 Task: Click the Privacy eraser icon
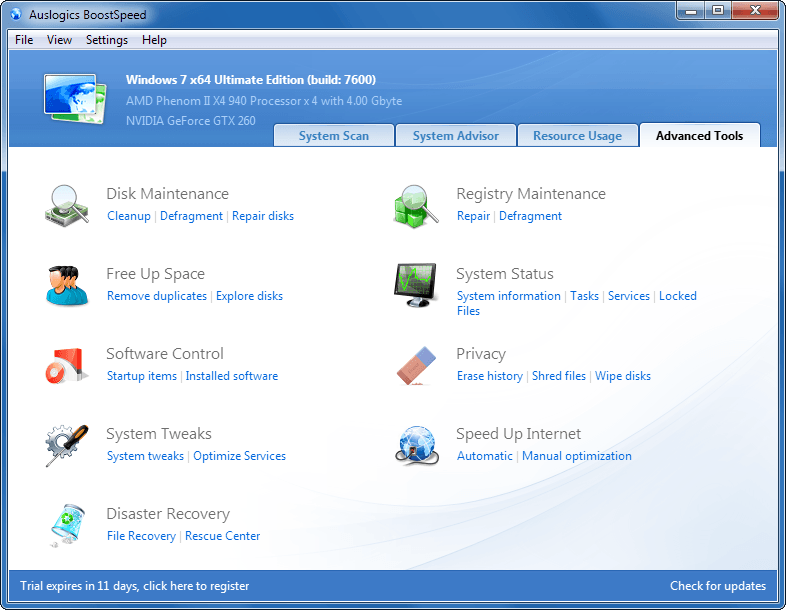tap(416, 365)
